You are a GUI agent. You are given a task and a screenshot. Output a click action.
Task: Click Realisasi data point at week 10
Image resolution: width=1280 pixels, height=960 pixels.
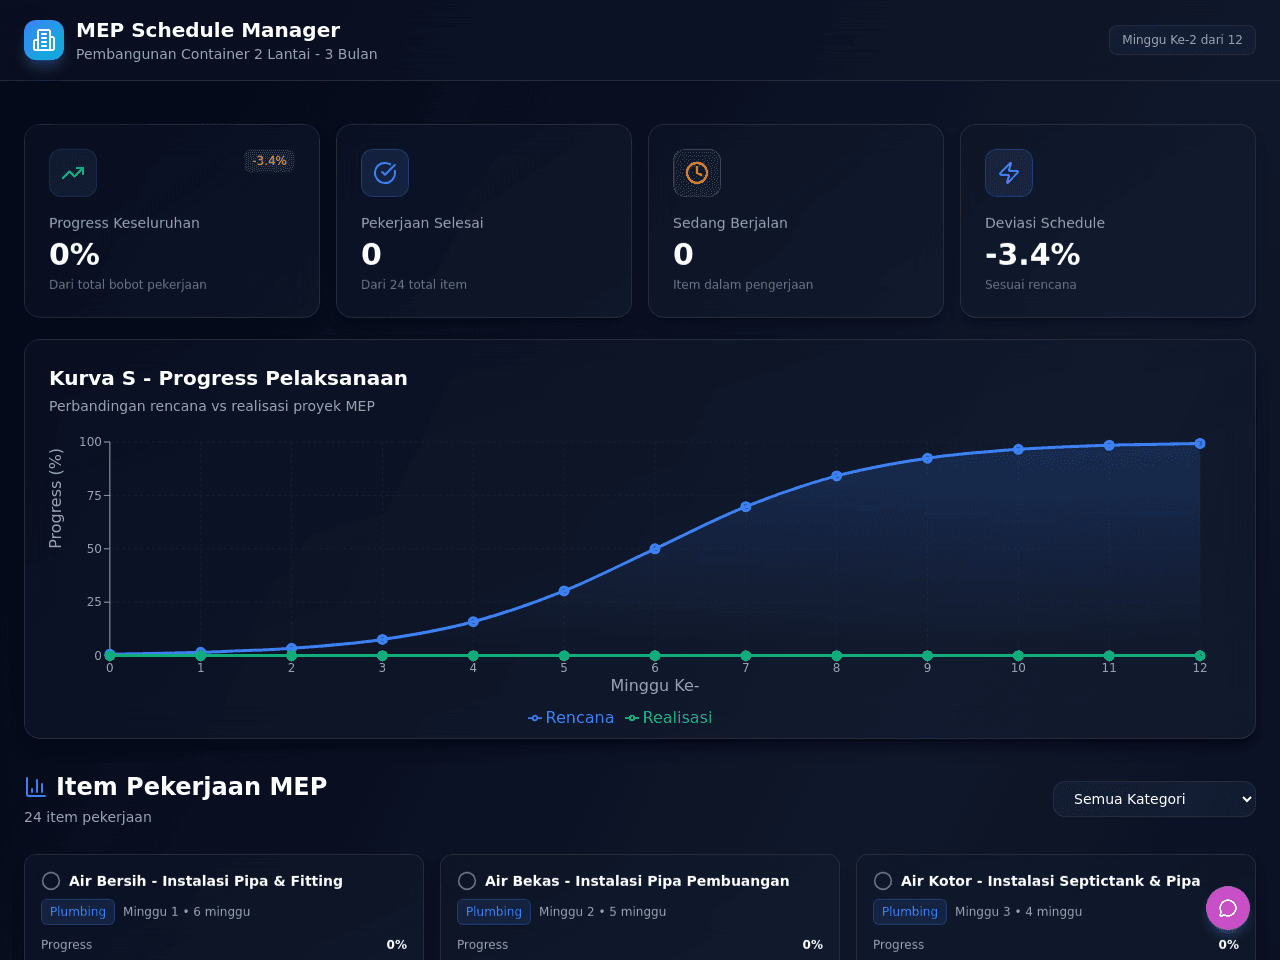[x=1018, y=656]
